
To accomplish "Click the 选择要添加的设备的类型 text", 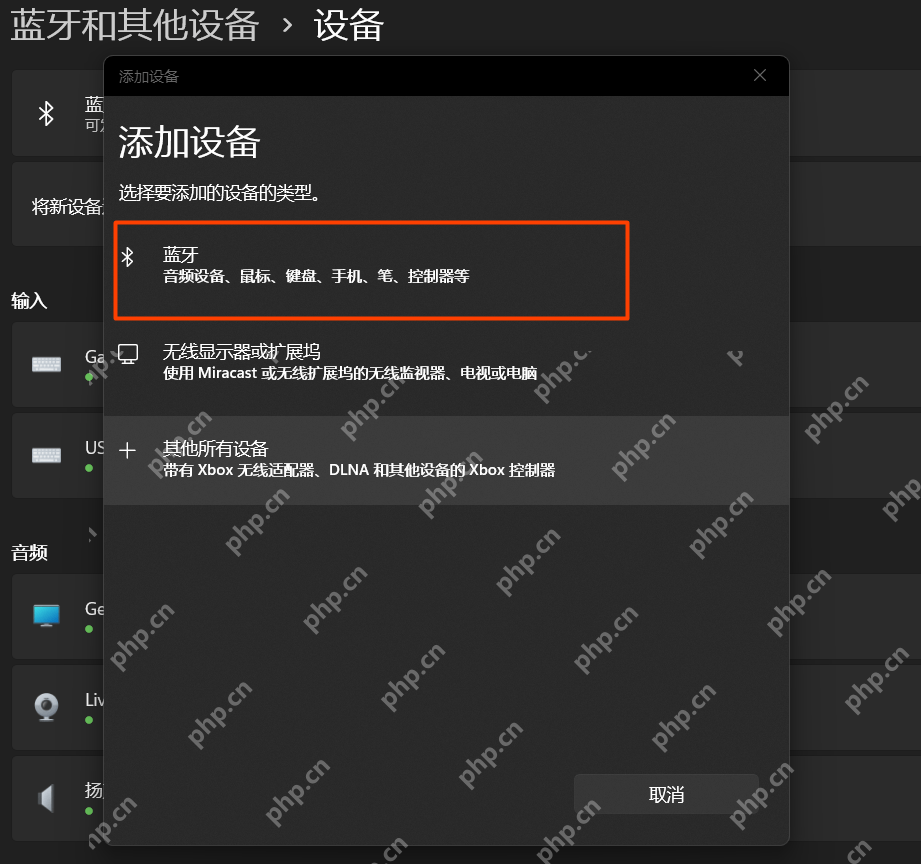I will coord(220,193).
